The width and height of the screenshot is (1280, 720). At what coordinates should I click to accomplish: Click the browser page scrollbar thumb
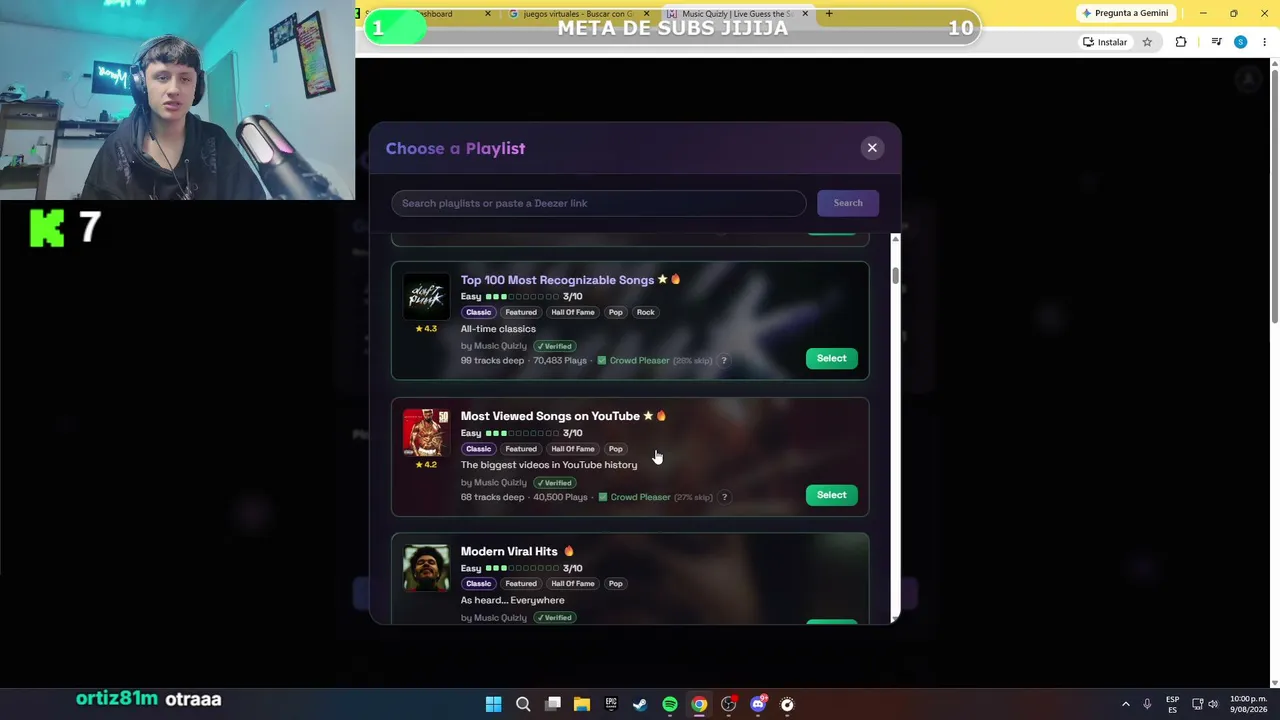pyautogui.click(x=1274, y=195)
